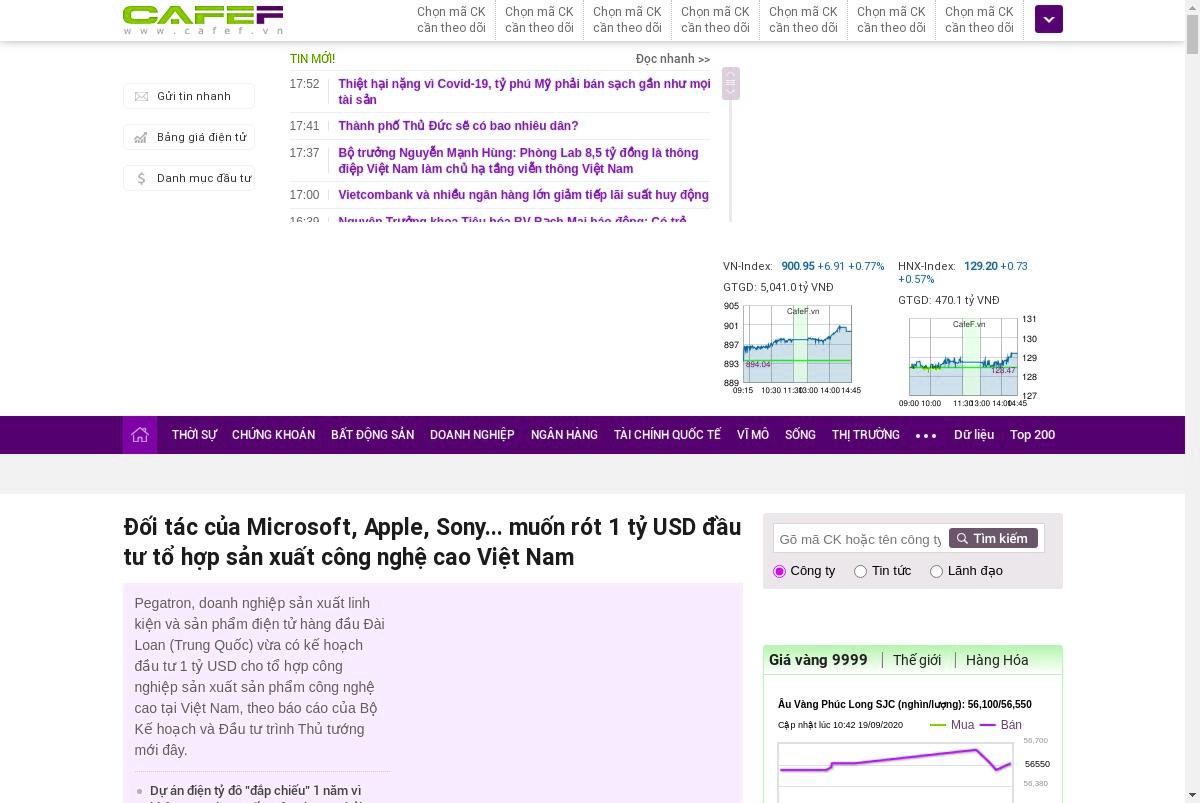This screenshot has width=1200, height=803.
Task: Click HNX-Index label
Action: point(927,266)
